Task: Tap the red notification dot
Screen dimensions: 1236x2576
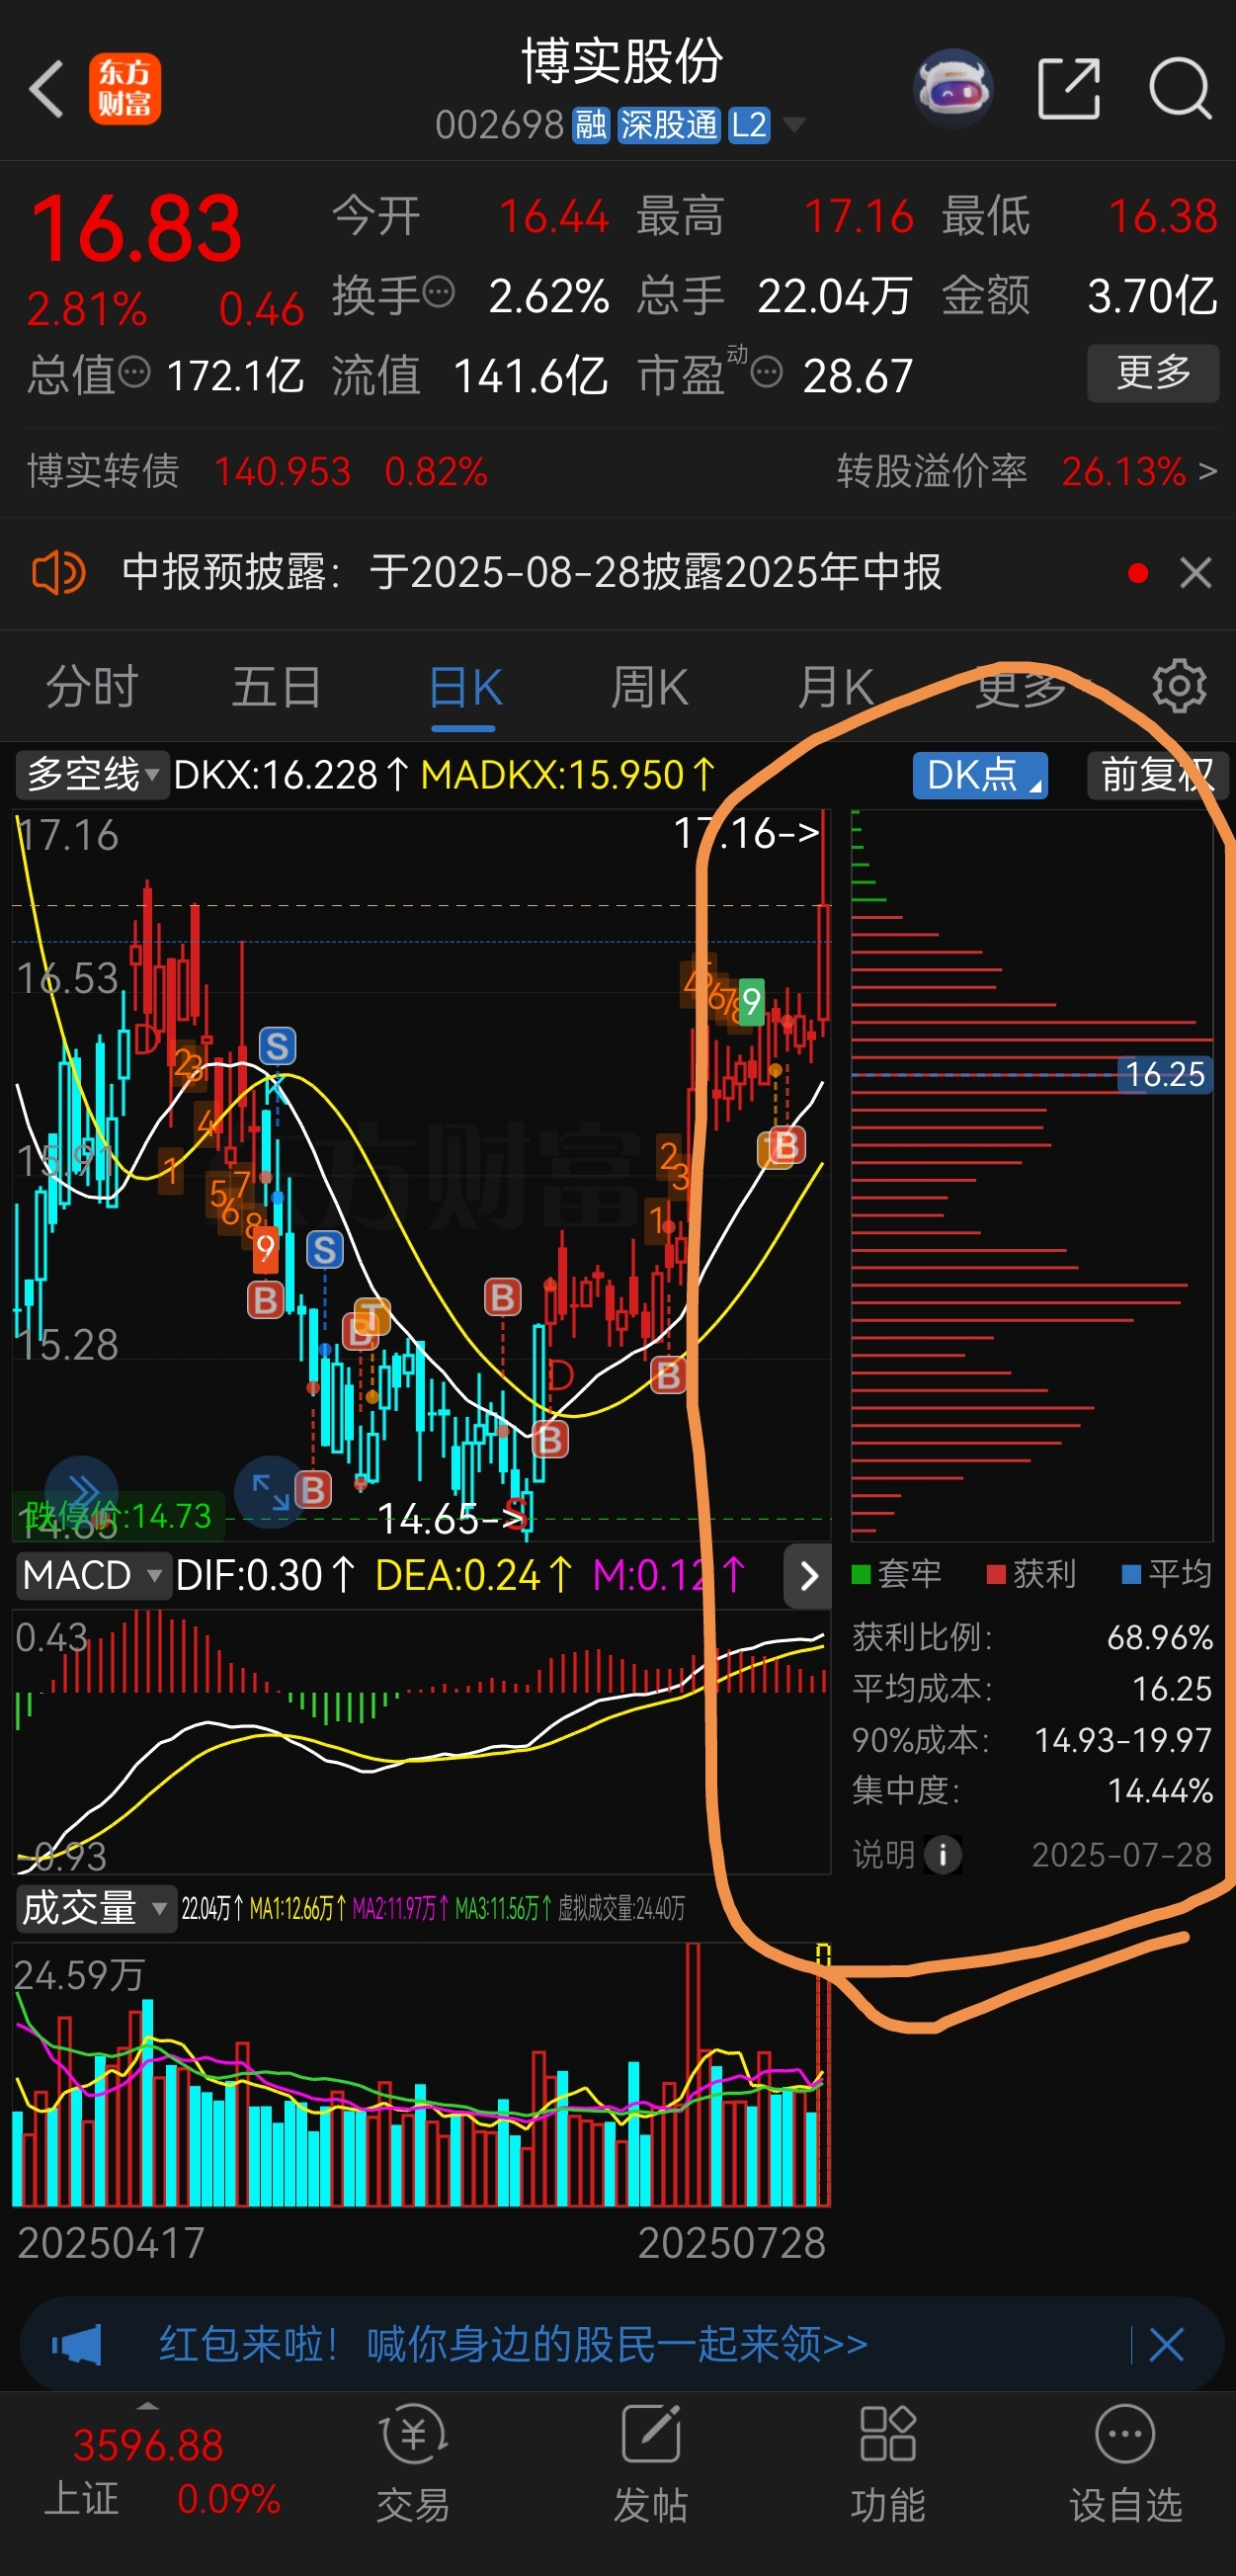Action: [x=1137, y=573]
